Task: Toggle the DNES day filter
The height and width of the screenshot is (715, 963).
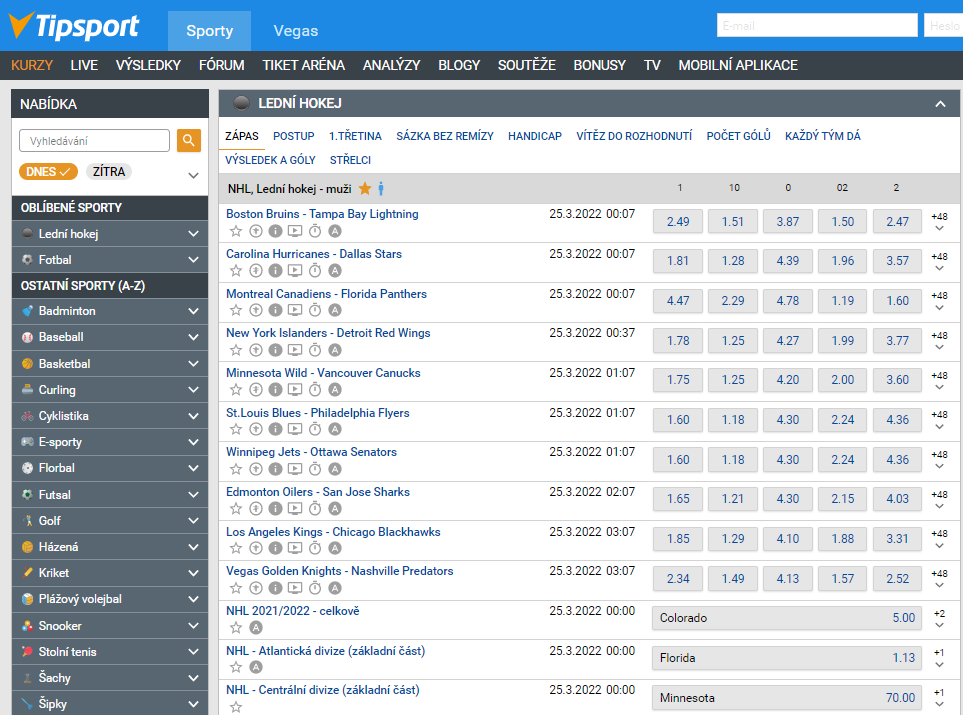Action: tap(49, 171)
